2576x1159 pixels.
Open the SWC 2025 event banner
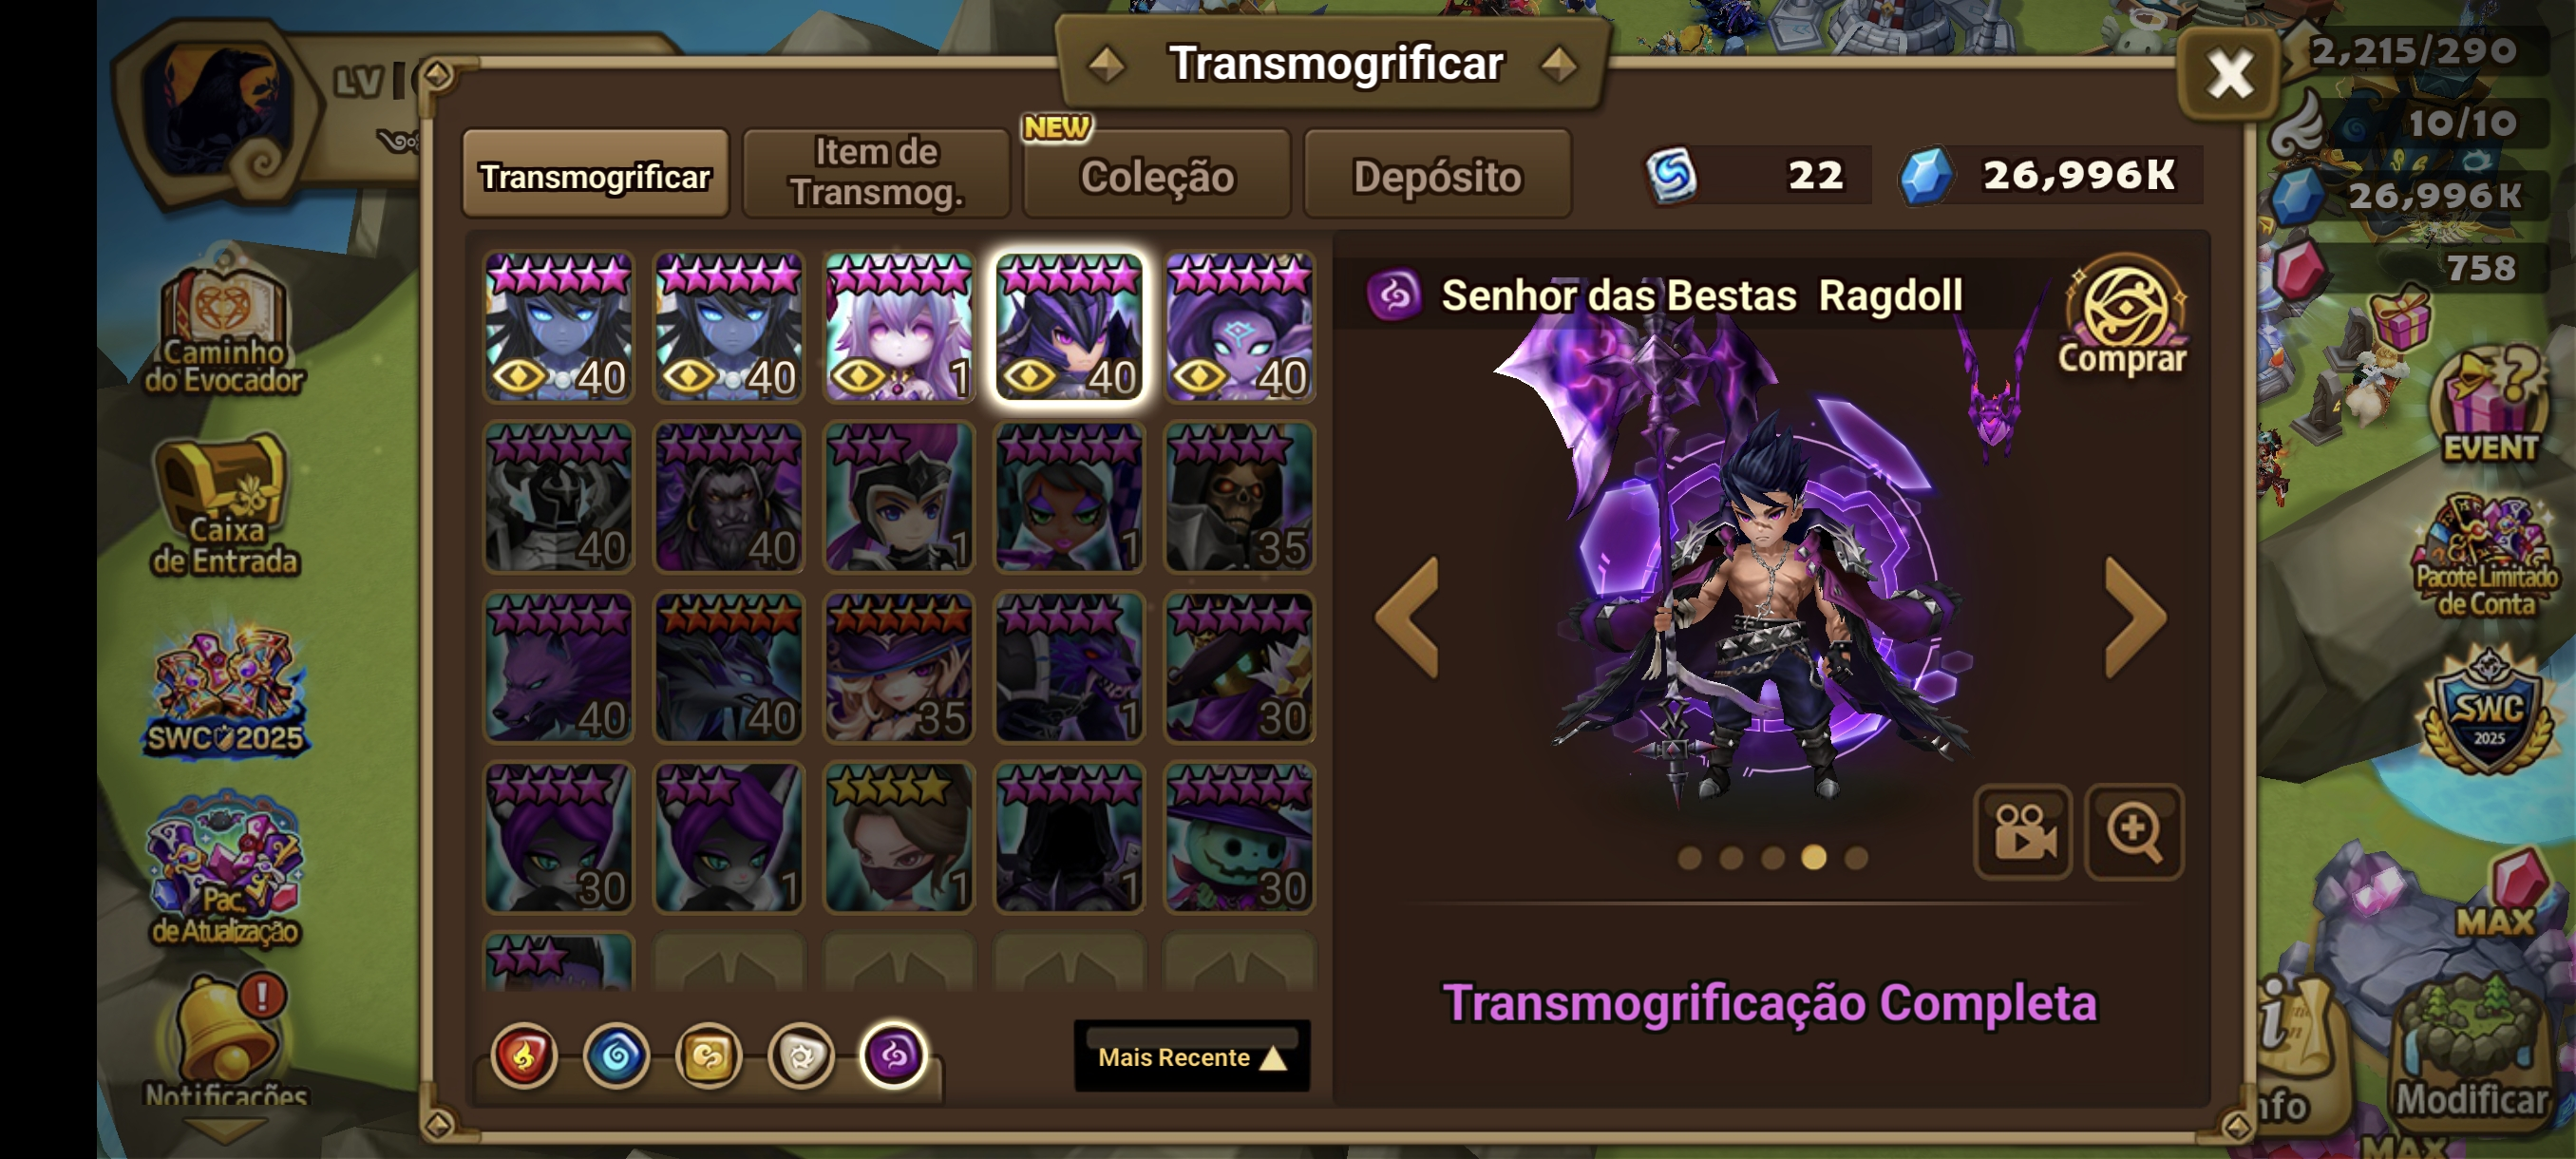coord(226,690)
